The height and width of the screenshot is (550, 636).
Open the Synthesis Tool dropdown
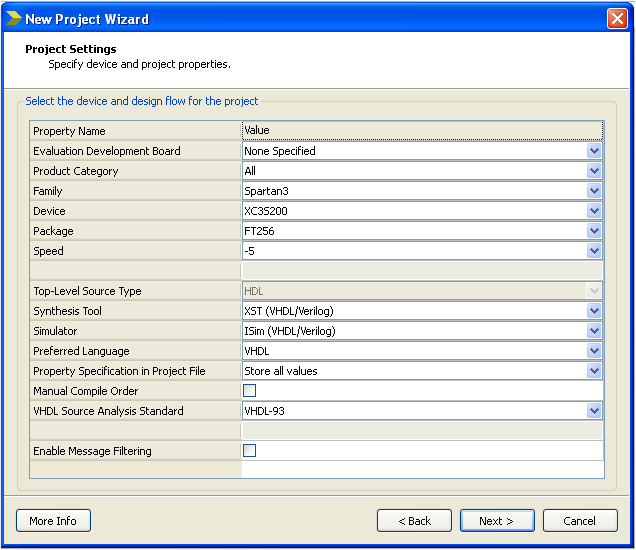(594, 311)
